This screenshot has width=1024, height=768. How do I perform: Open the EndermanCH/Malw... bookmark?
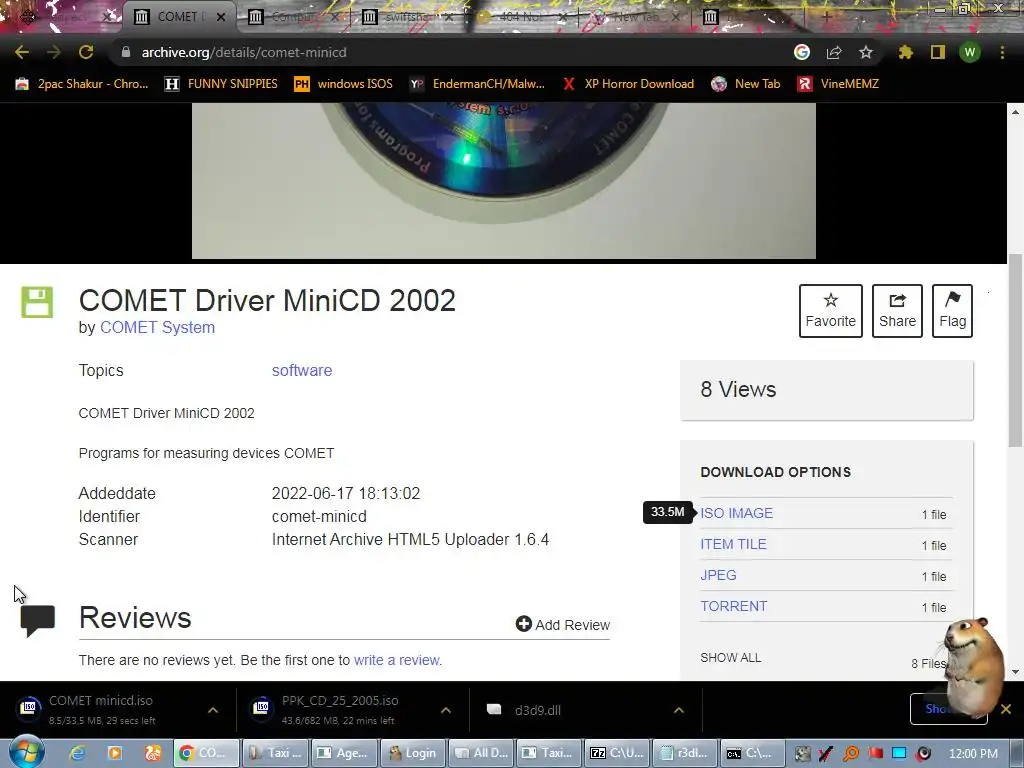[x=477, y=84]
